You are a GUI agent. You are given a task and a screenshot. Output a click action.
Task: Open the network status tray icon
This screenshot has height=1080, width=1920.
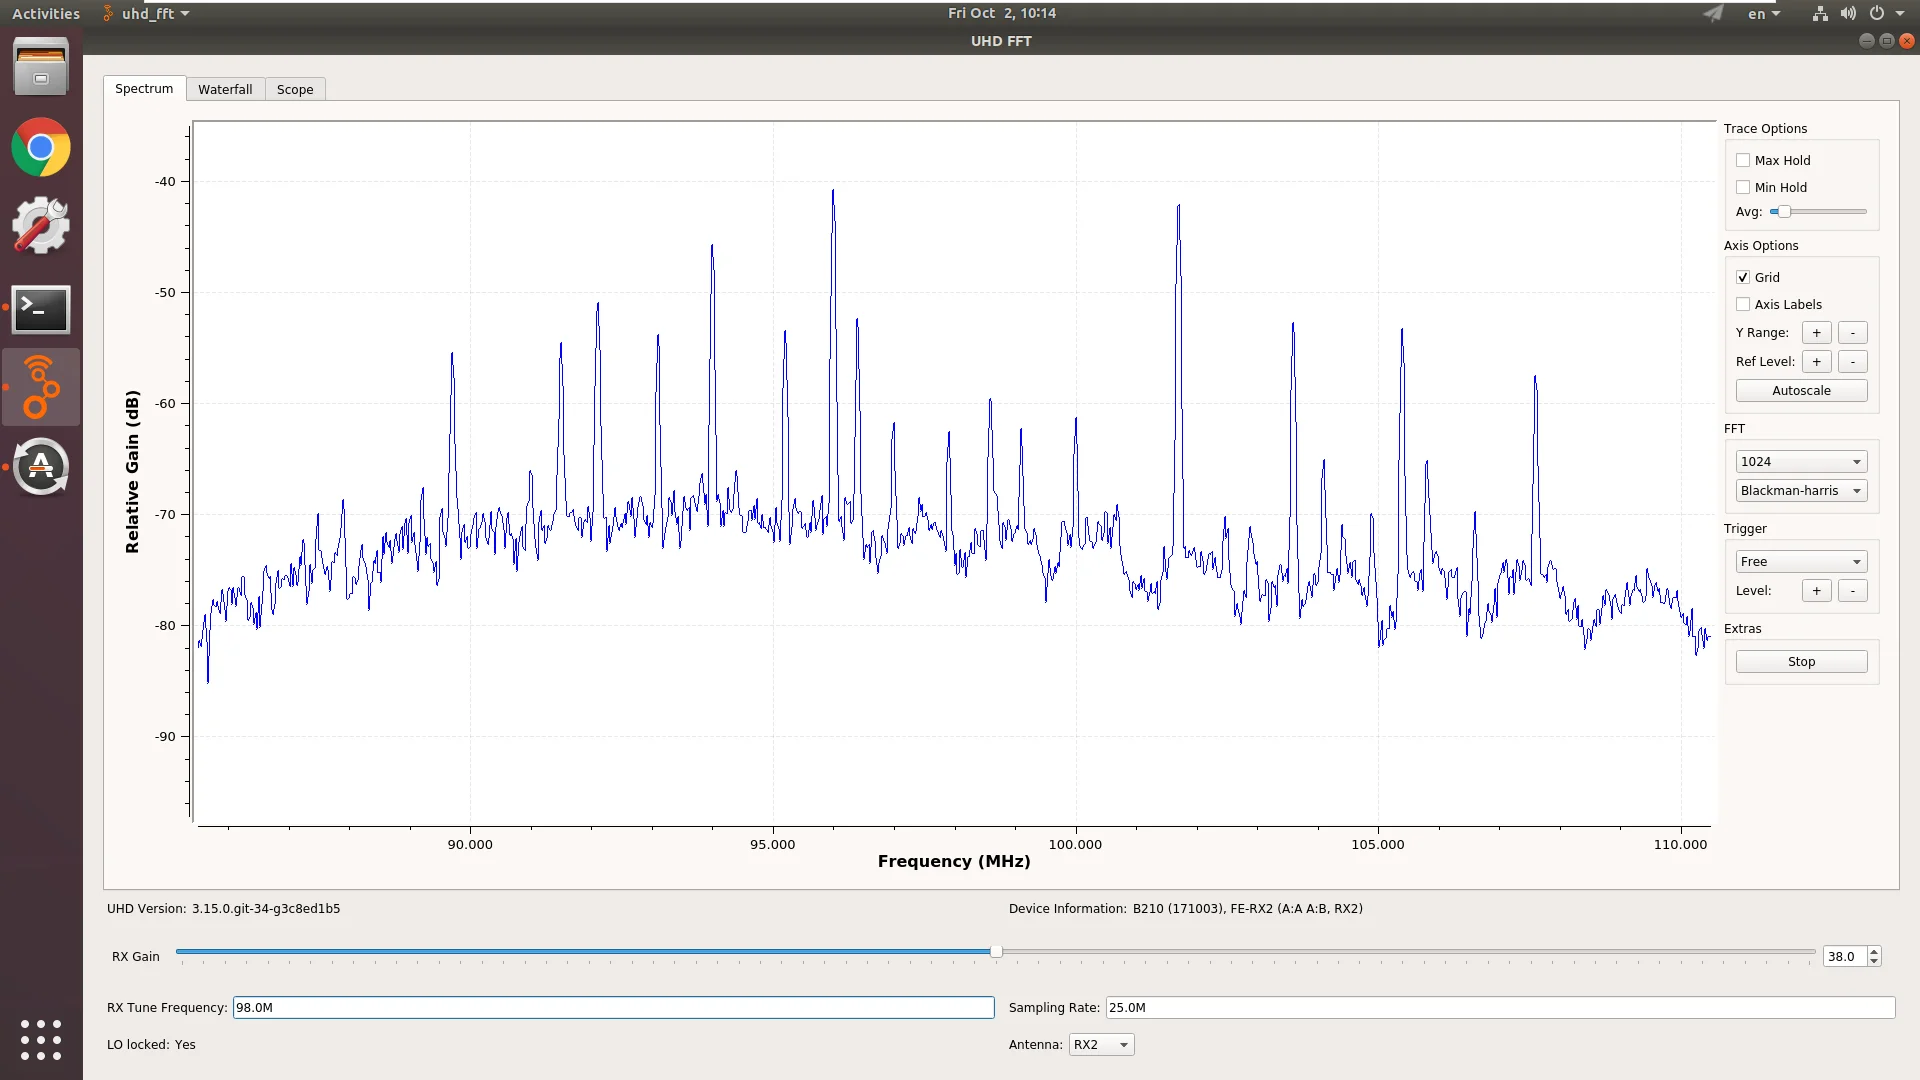1820,14
